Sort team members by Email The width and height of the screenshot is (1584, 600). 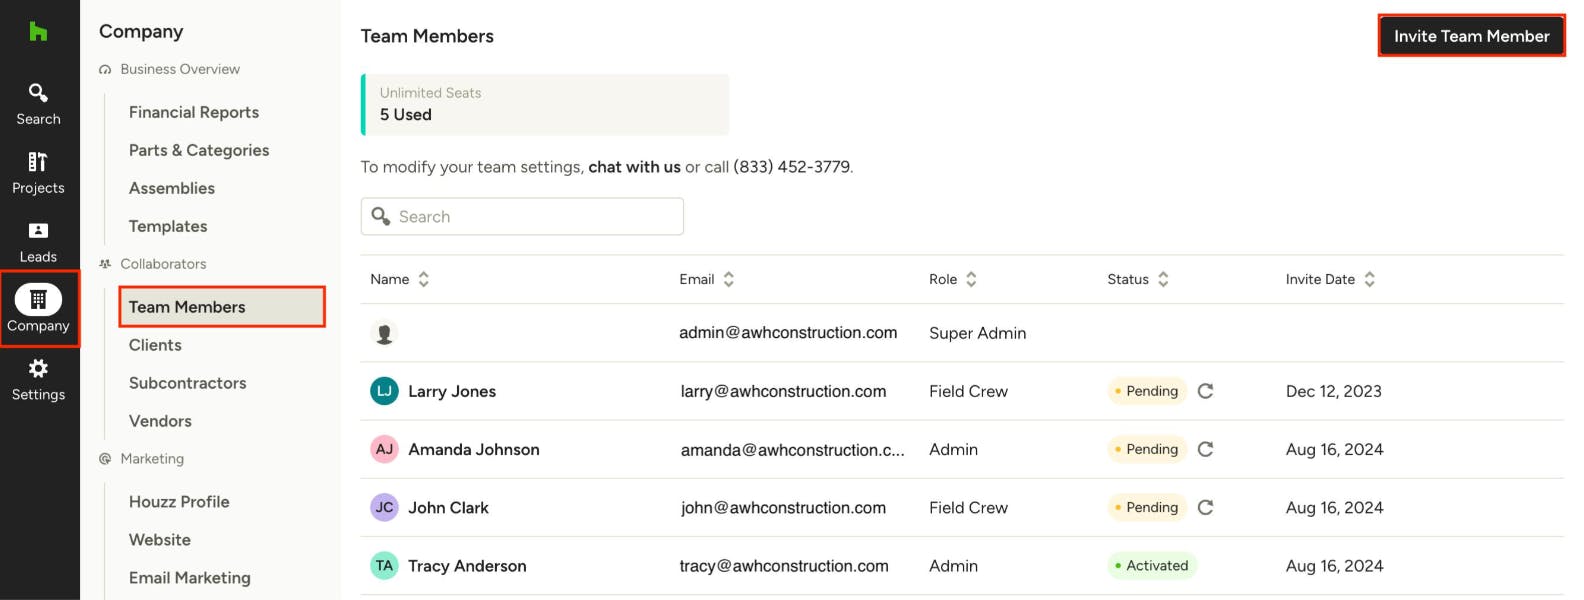[x=728, y=280]
